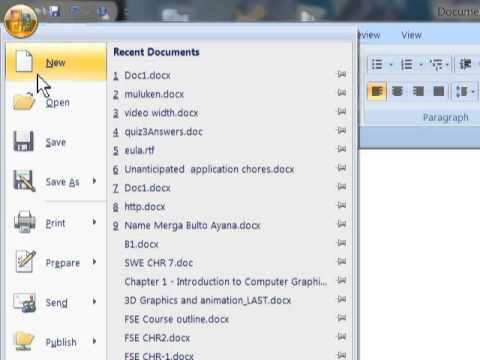The width and height of the screenshot is (480, 360).
Task: Expand the Save As submenu arrow
Action: (x=94, y=181)
